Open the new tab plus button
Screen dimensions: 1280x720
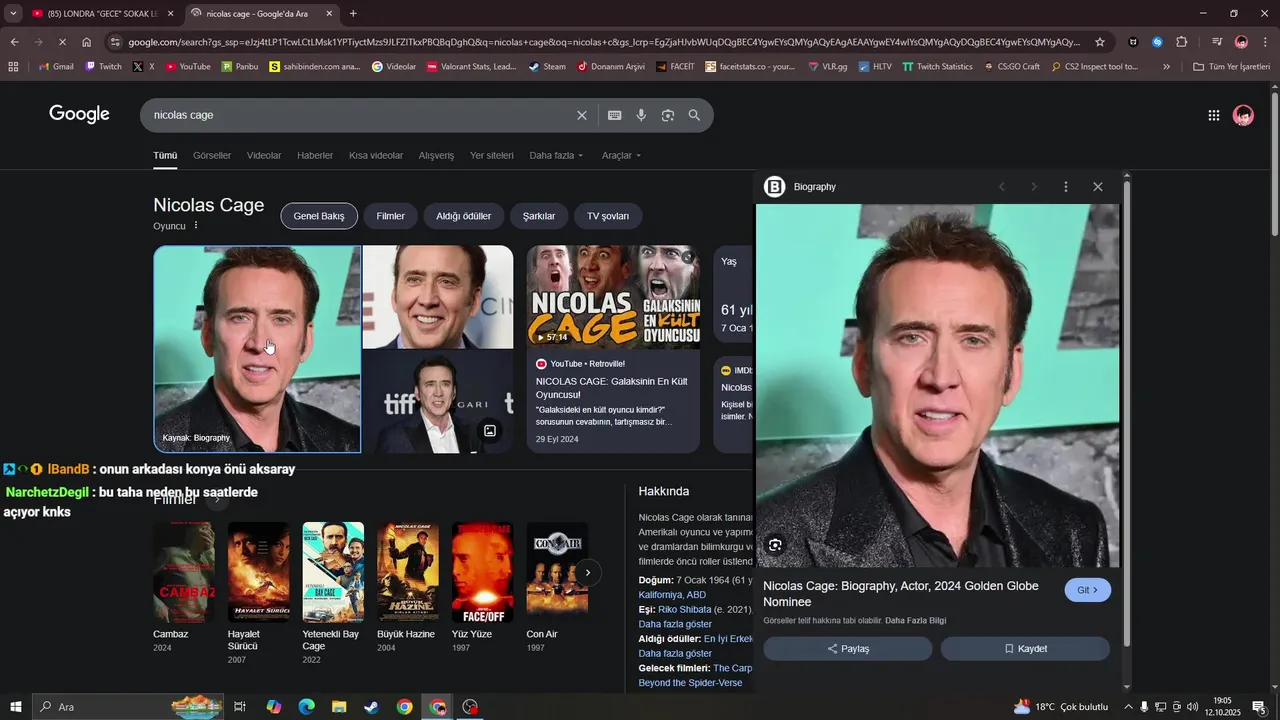point(353,14)
